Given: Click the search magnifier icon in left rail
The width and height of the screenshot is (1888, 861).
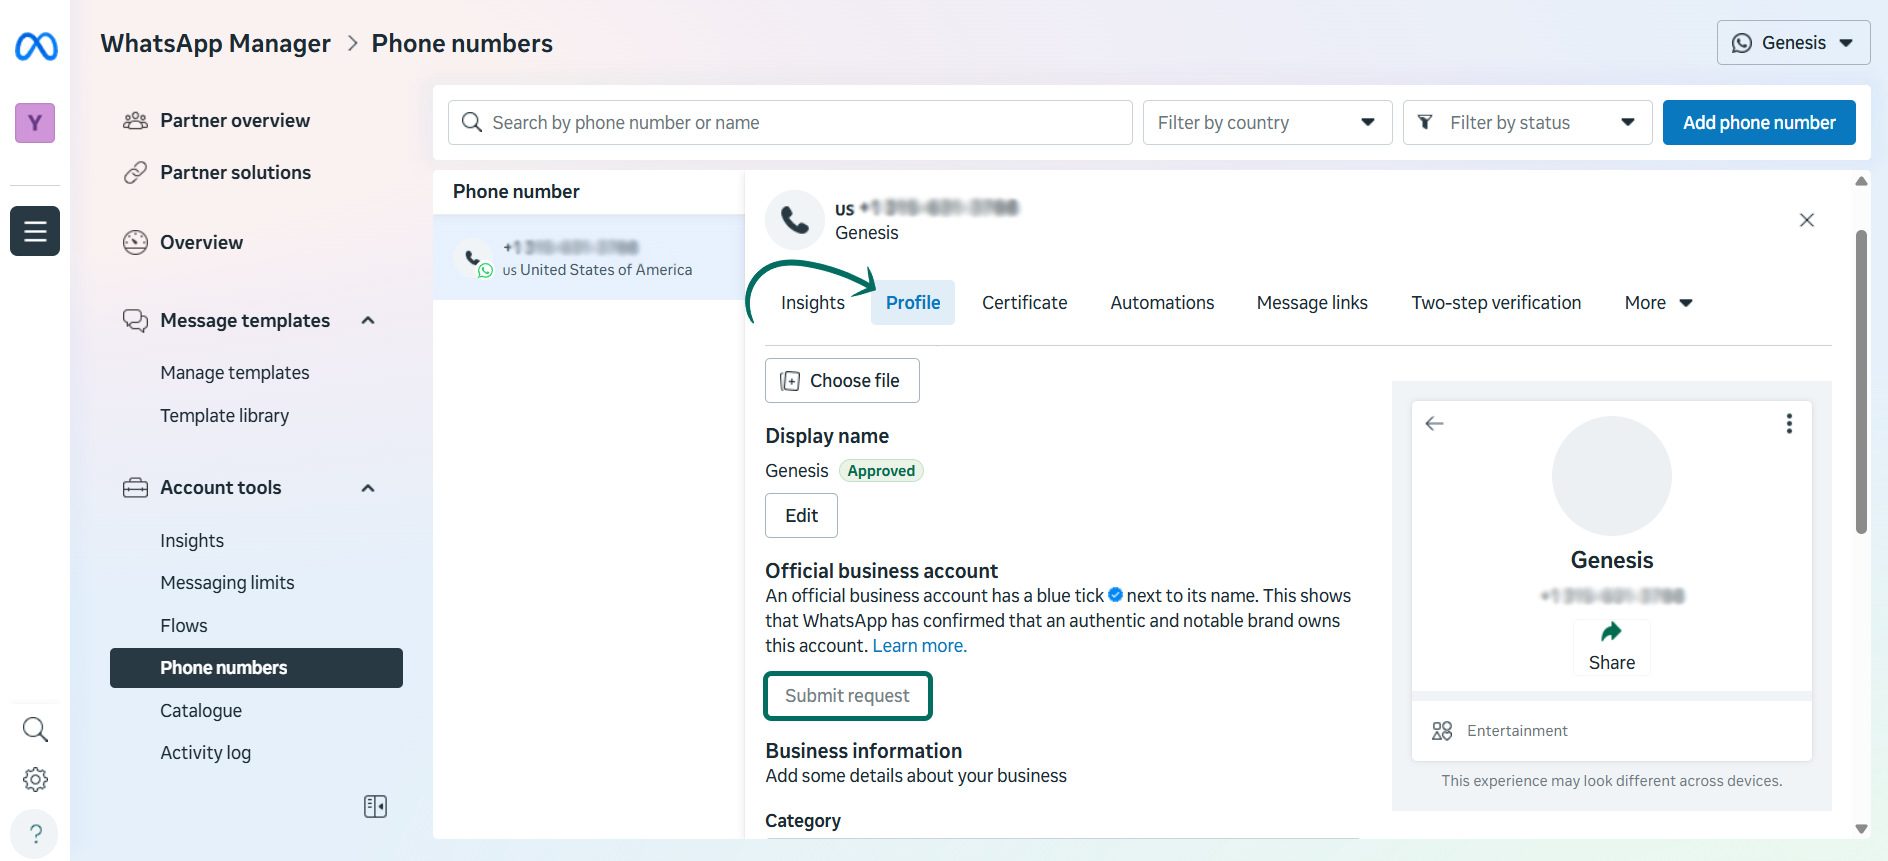Looking at the screenshot, I should [x=35, y=729].
